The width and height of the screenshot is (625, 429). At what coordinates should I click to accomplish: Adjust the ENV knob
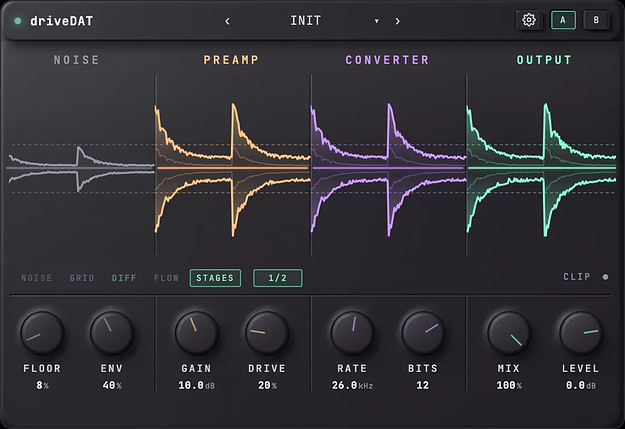pos(112,333)
